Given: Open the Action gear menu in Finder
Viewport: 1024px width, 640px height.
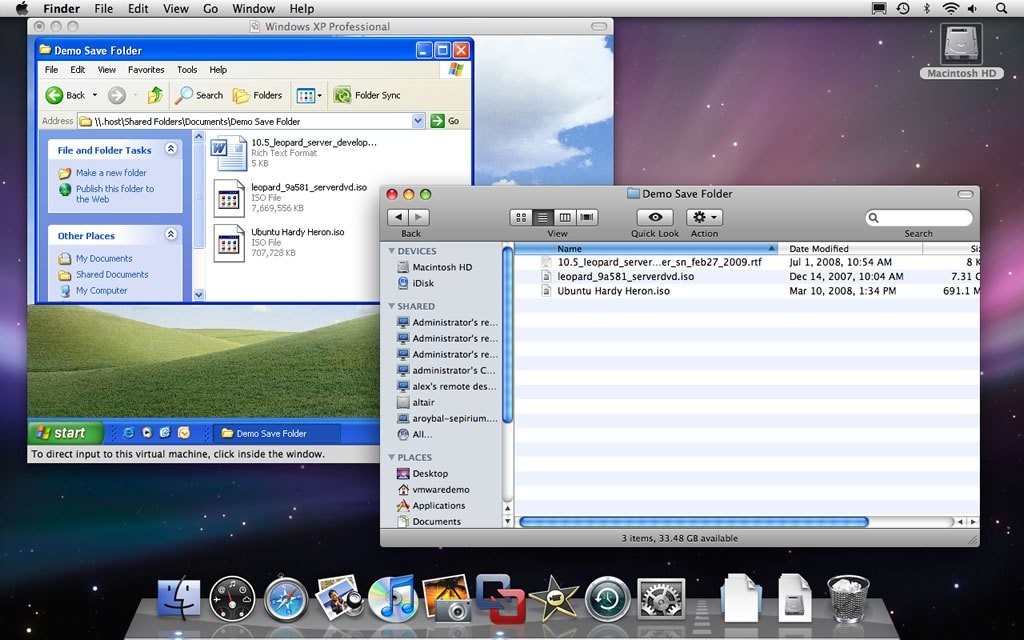Looking at the screenshot, I should (x=704, y=218).
